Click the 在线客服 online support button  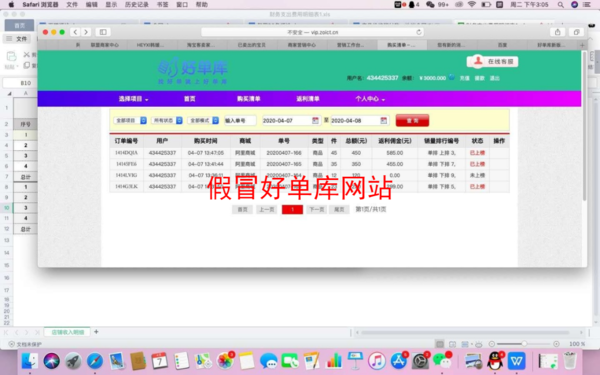492,62
